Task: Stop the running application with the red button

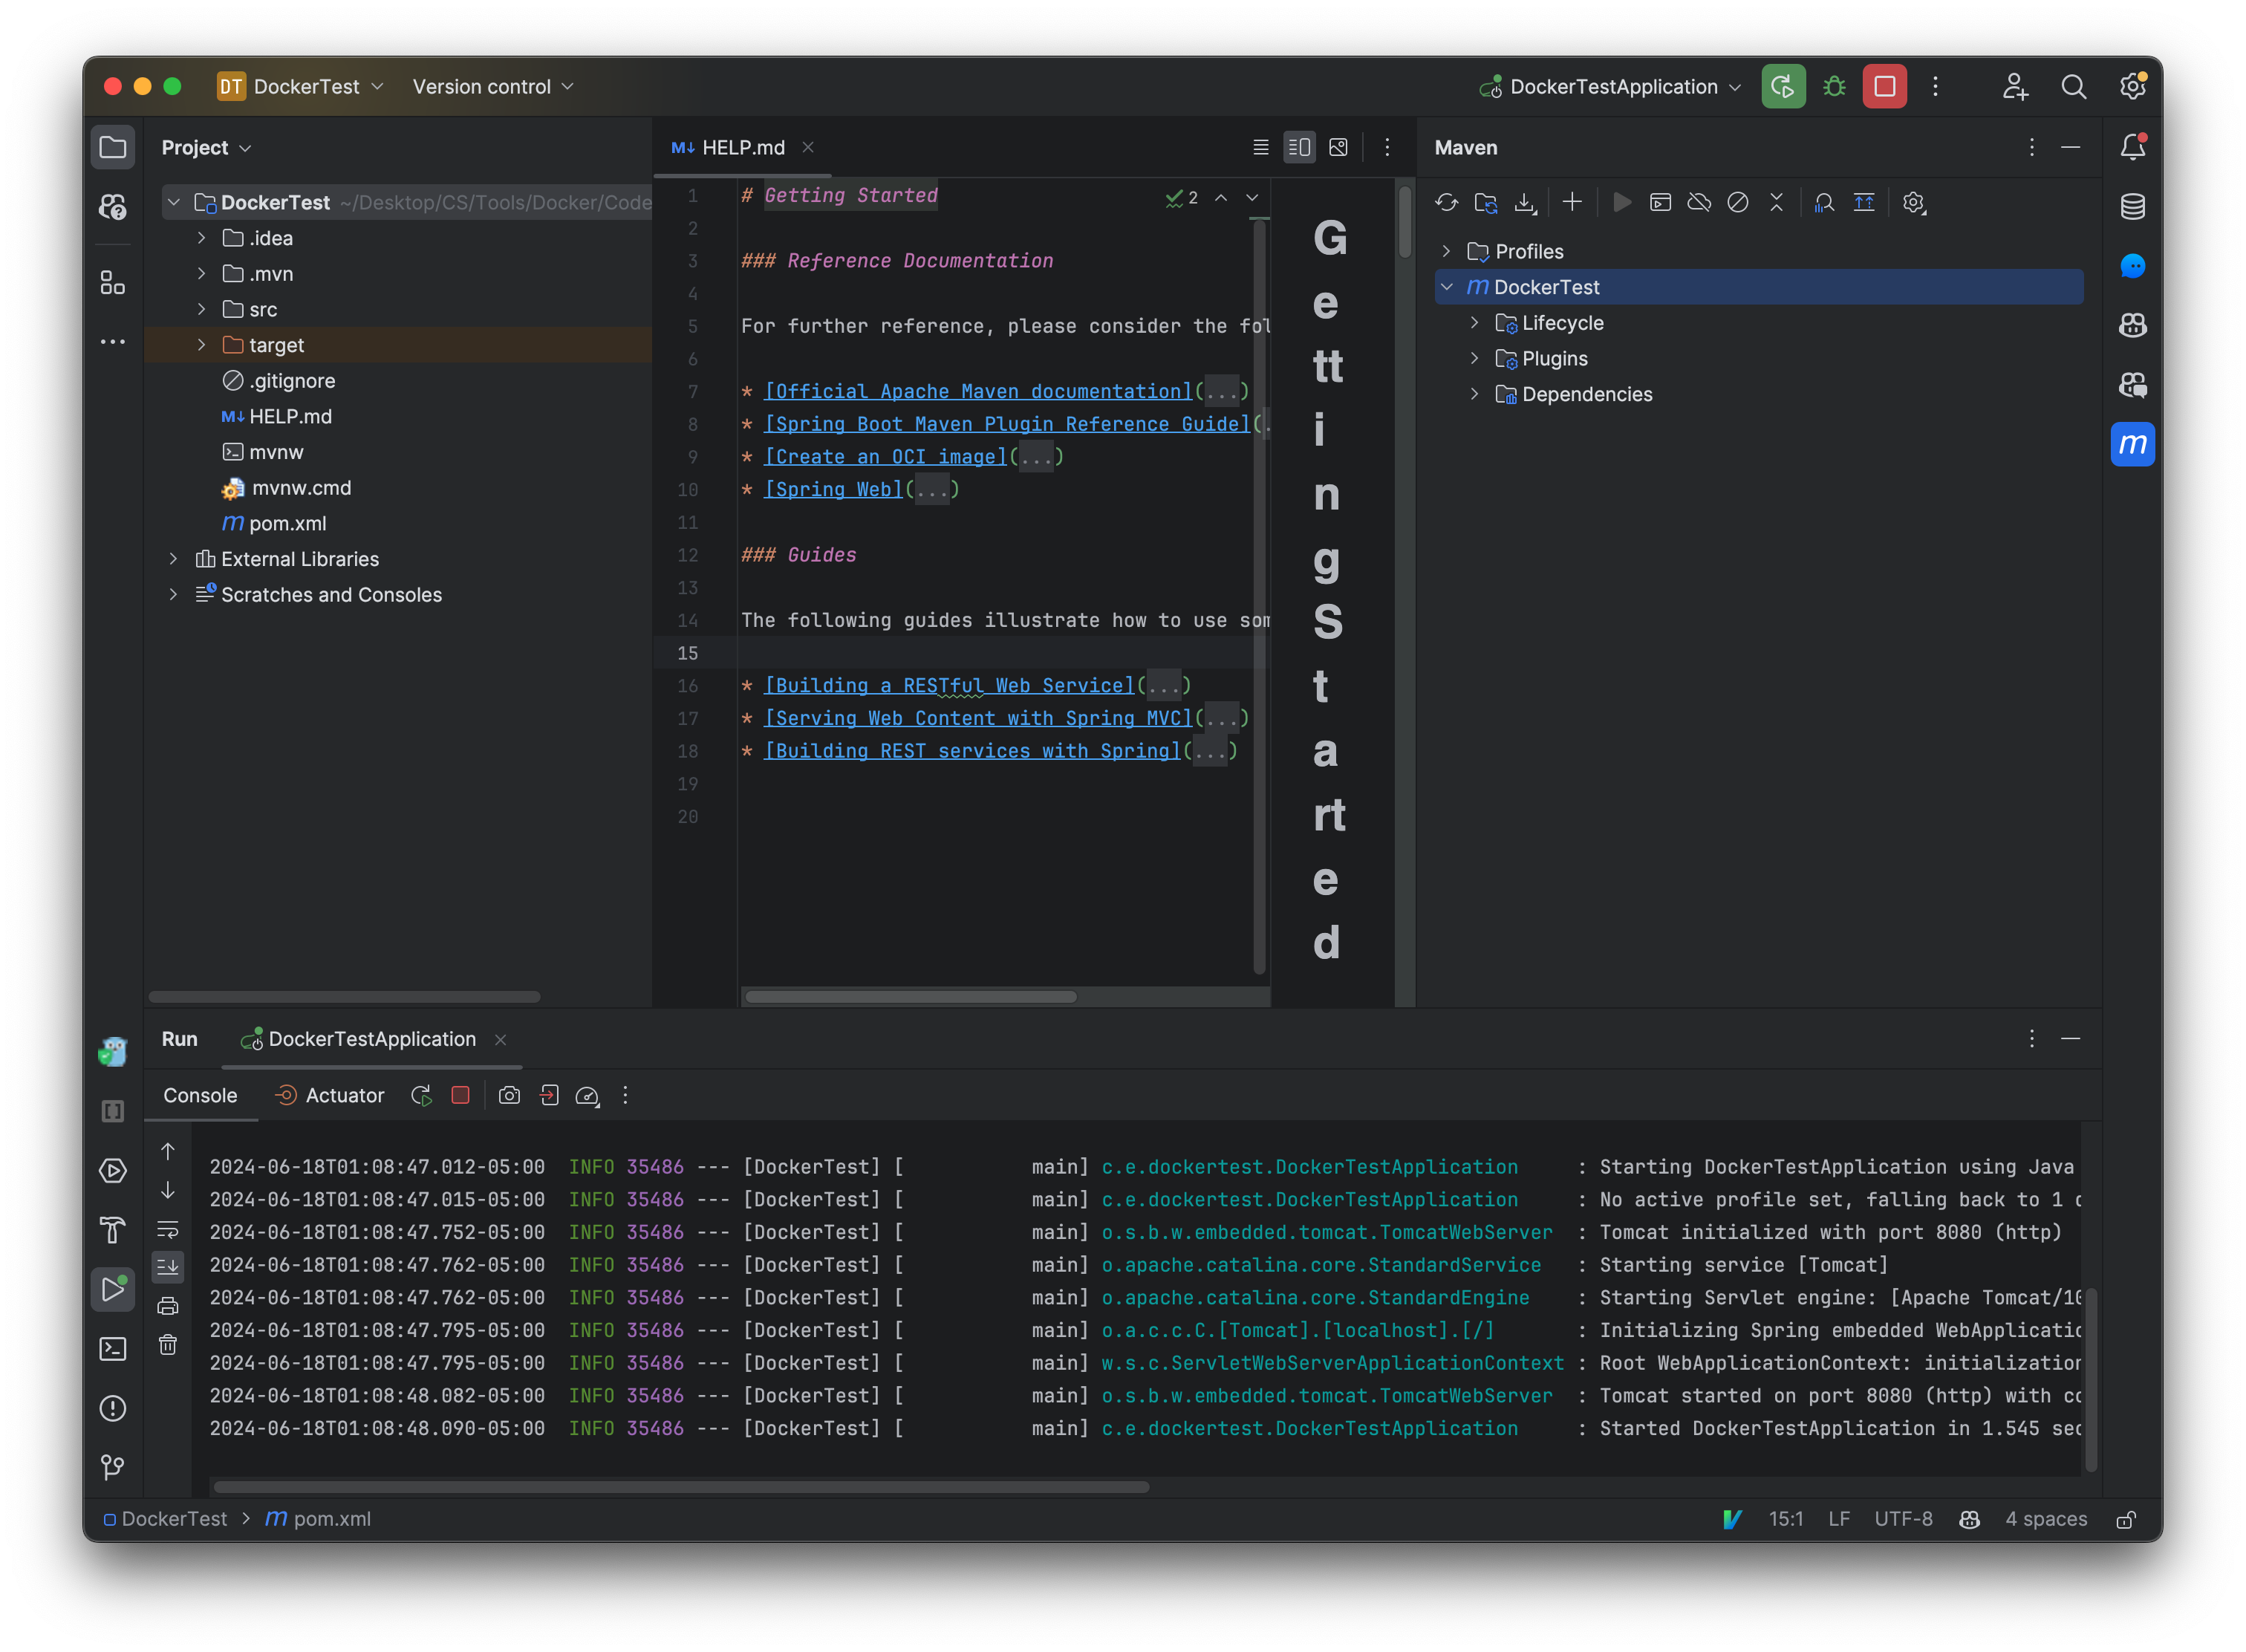Action: pyautogui.click(x=1884, y=87)
